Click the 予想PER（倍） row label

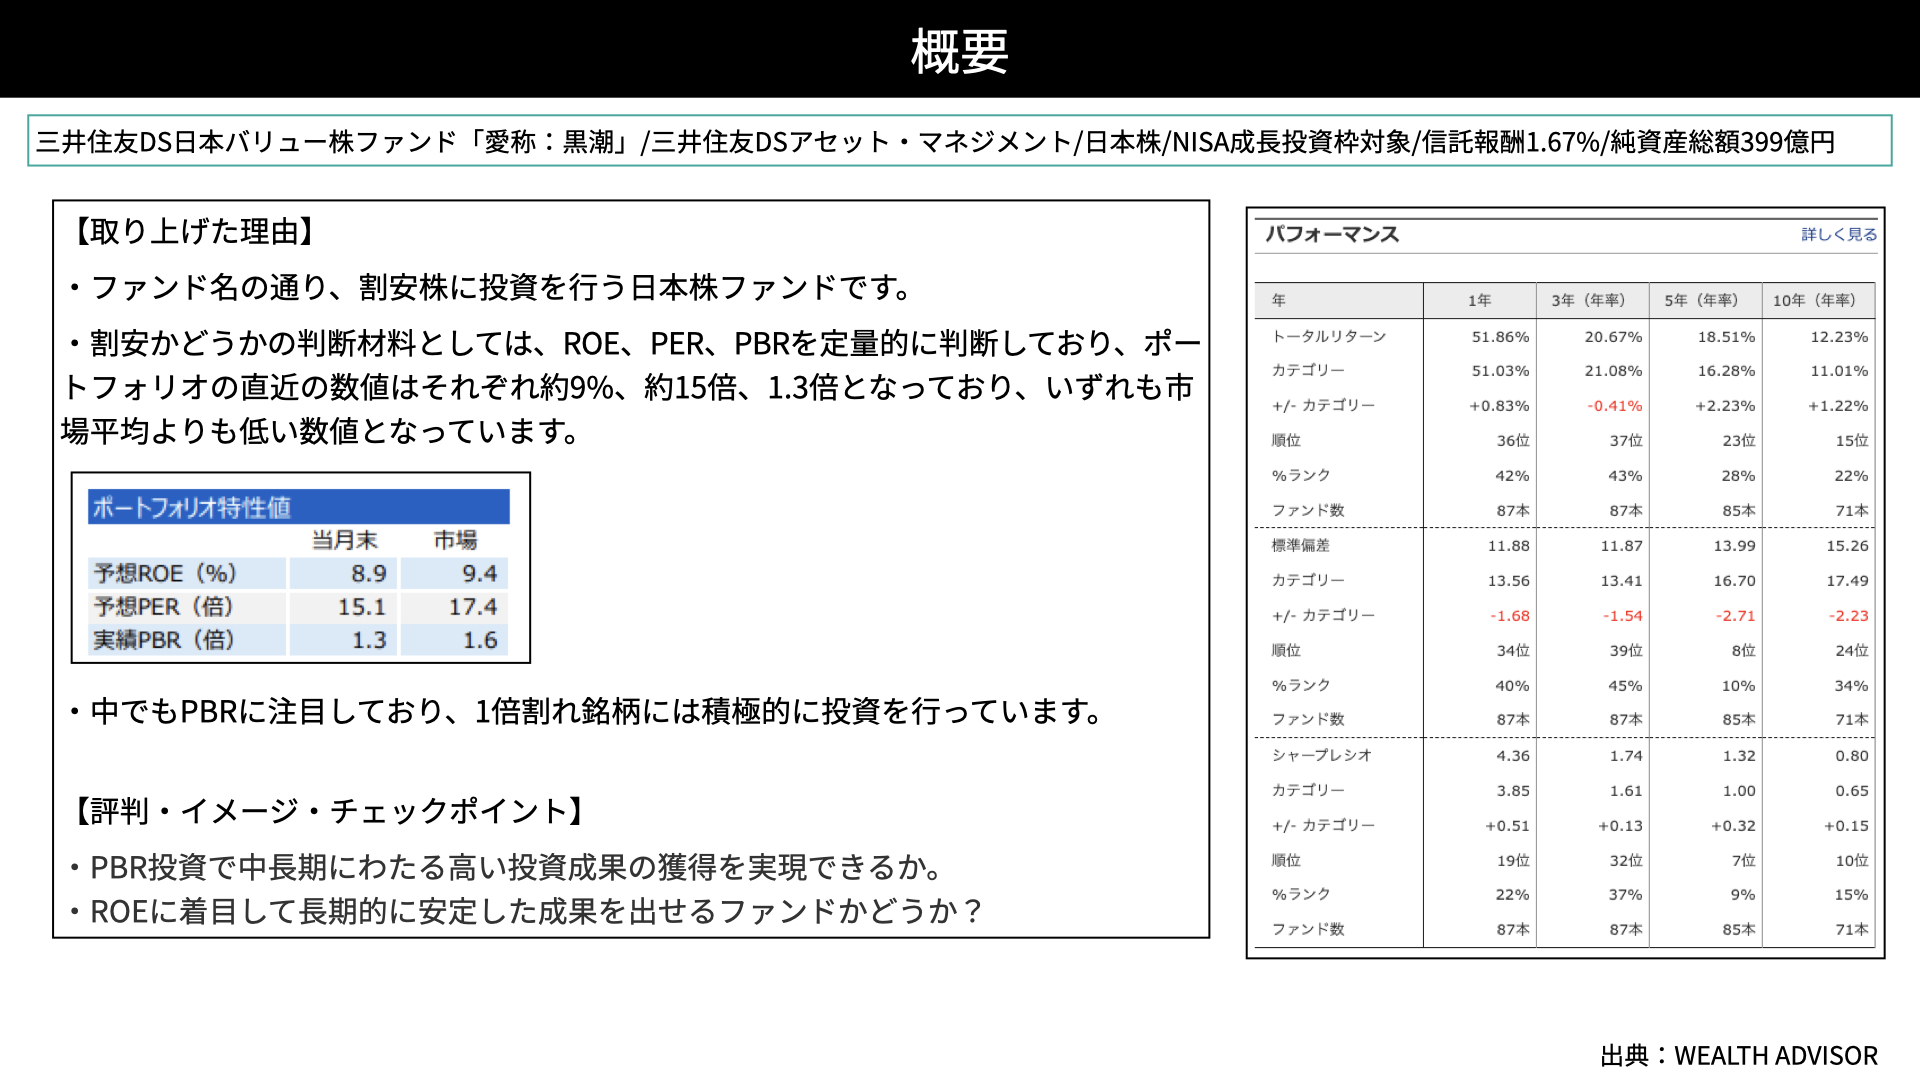pyautogui.click(x=163, y=607)
